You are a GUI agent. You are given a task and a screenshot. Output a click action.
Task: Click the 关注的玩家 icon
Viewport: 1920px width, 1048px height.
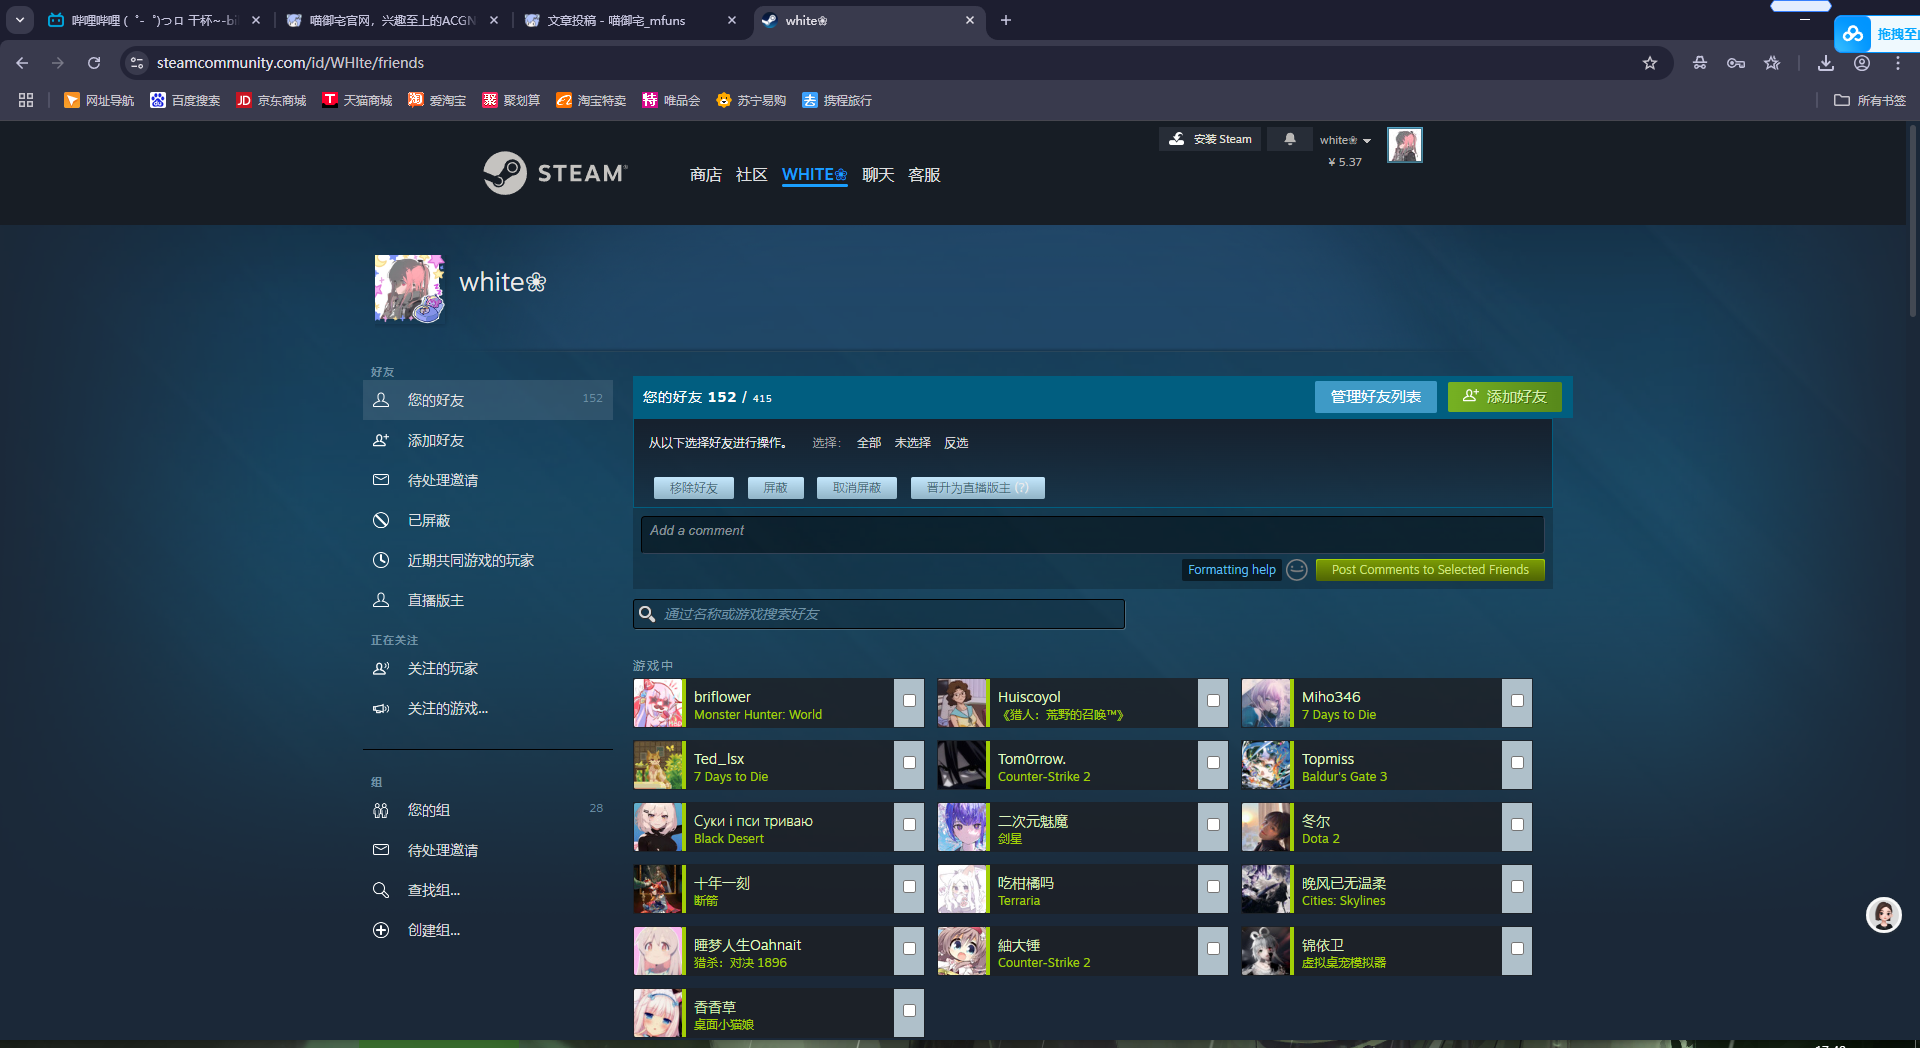tap(381, 668)
